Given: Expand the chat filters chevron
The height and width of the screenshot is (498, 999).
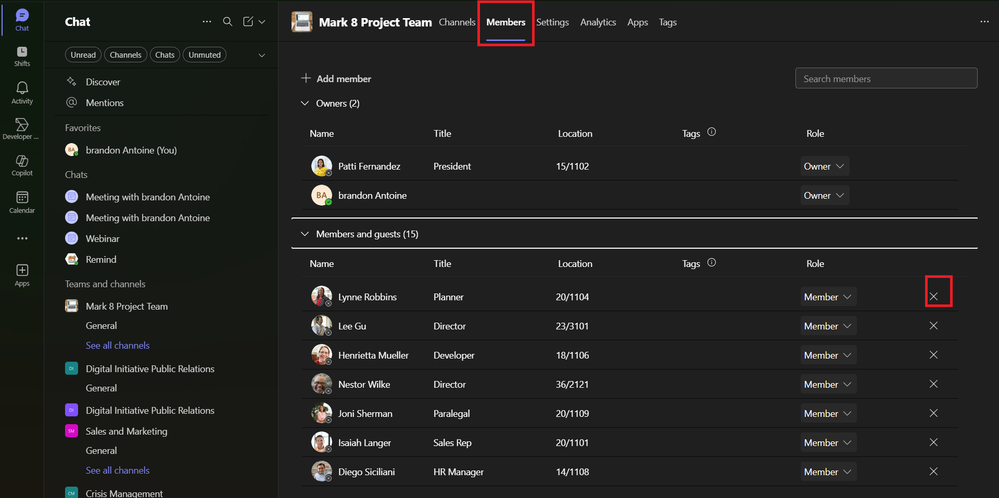Looking at the screenshot, I should pos(261,55).
